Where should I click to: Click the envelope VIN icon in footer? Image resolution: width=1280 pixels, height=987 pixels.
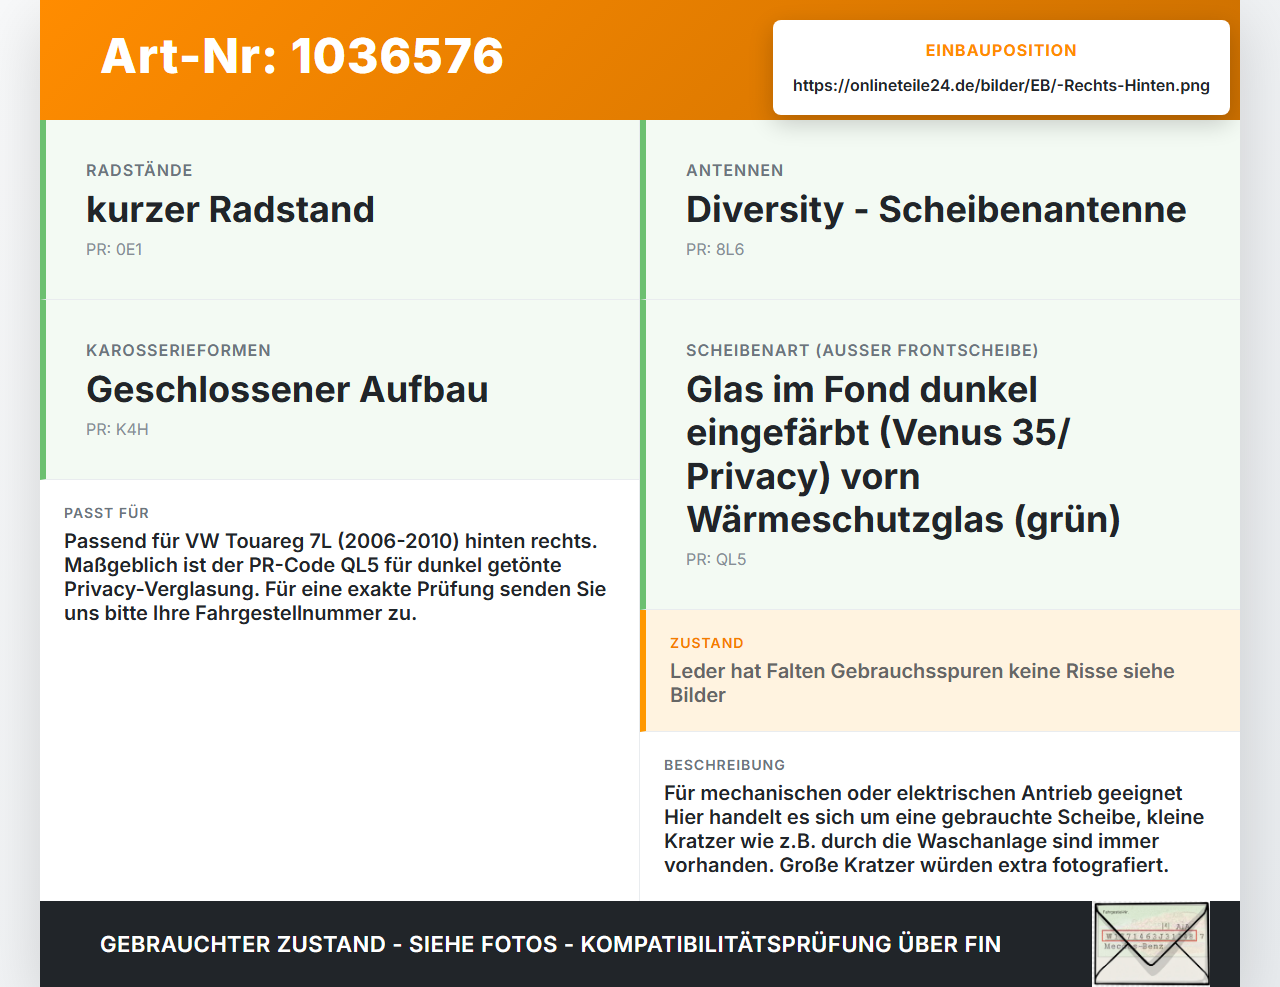[x=1151, y=943]
